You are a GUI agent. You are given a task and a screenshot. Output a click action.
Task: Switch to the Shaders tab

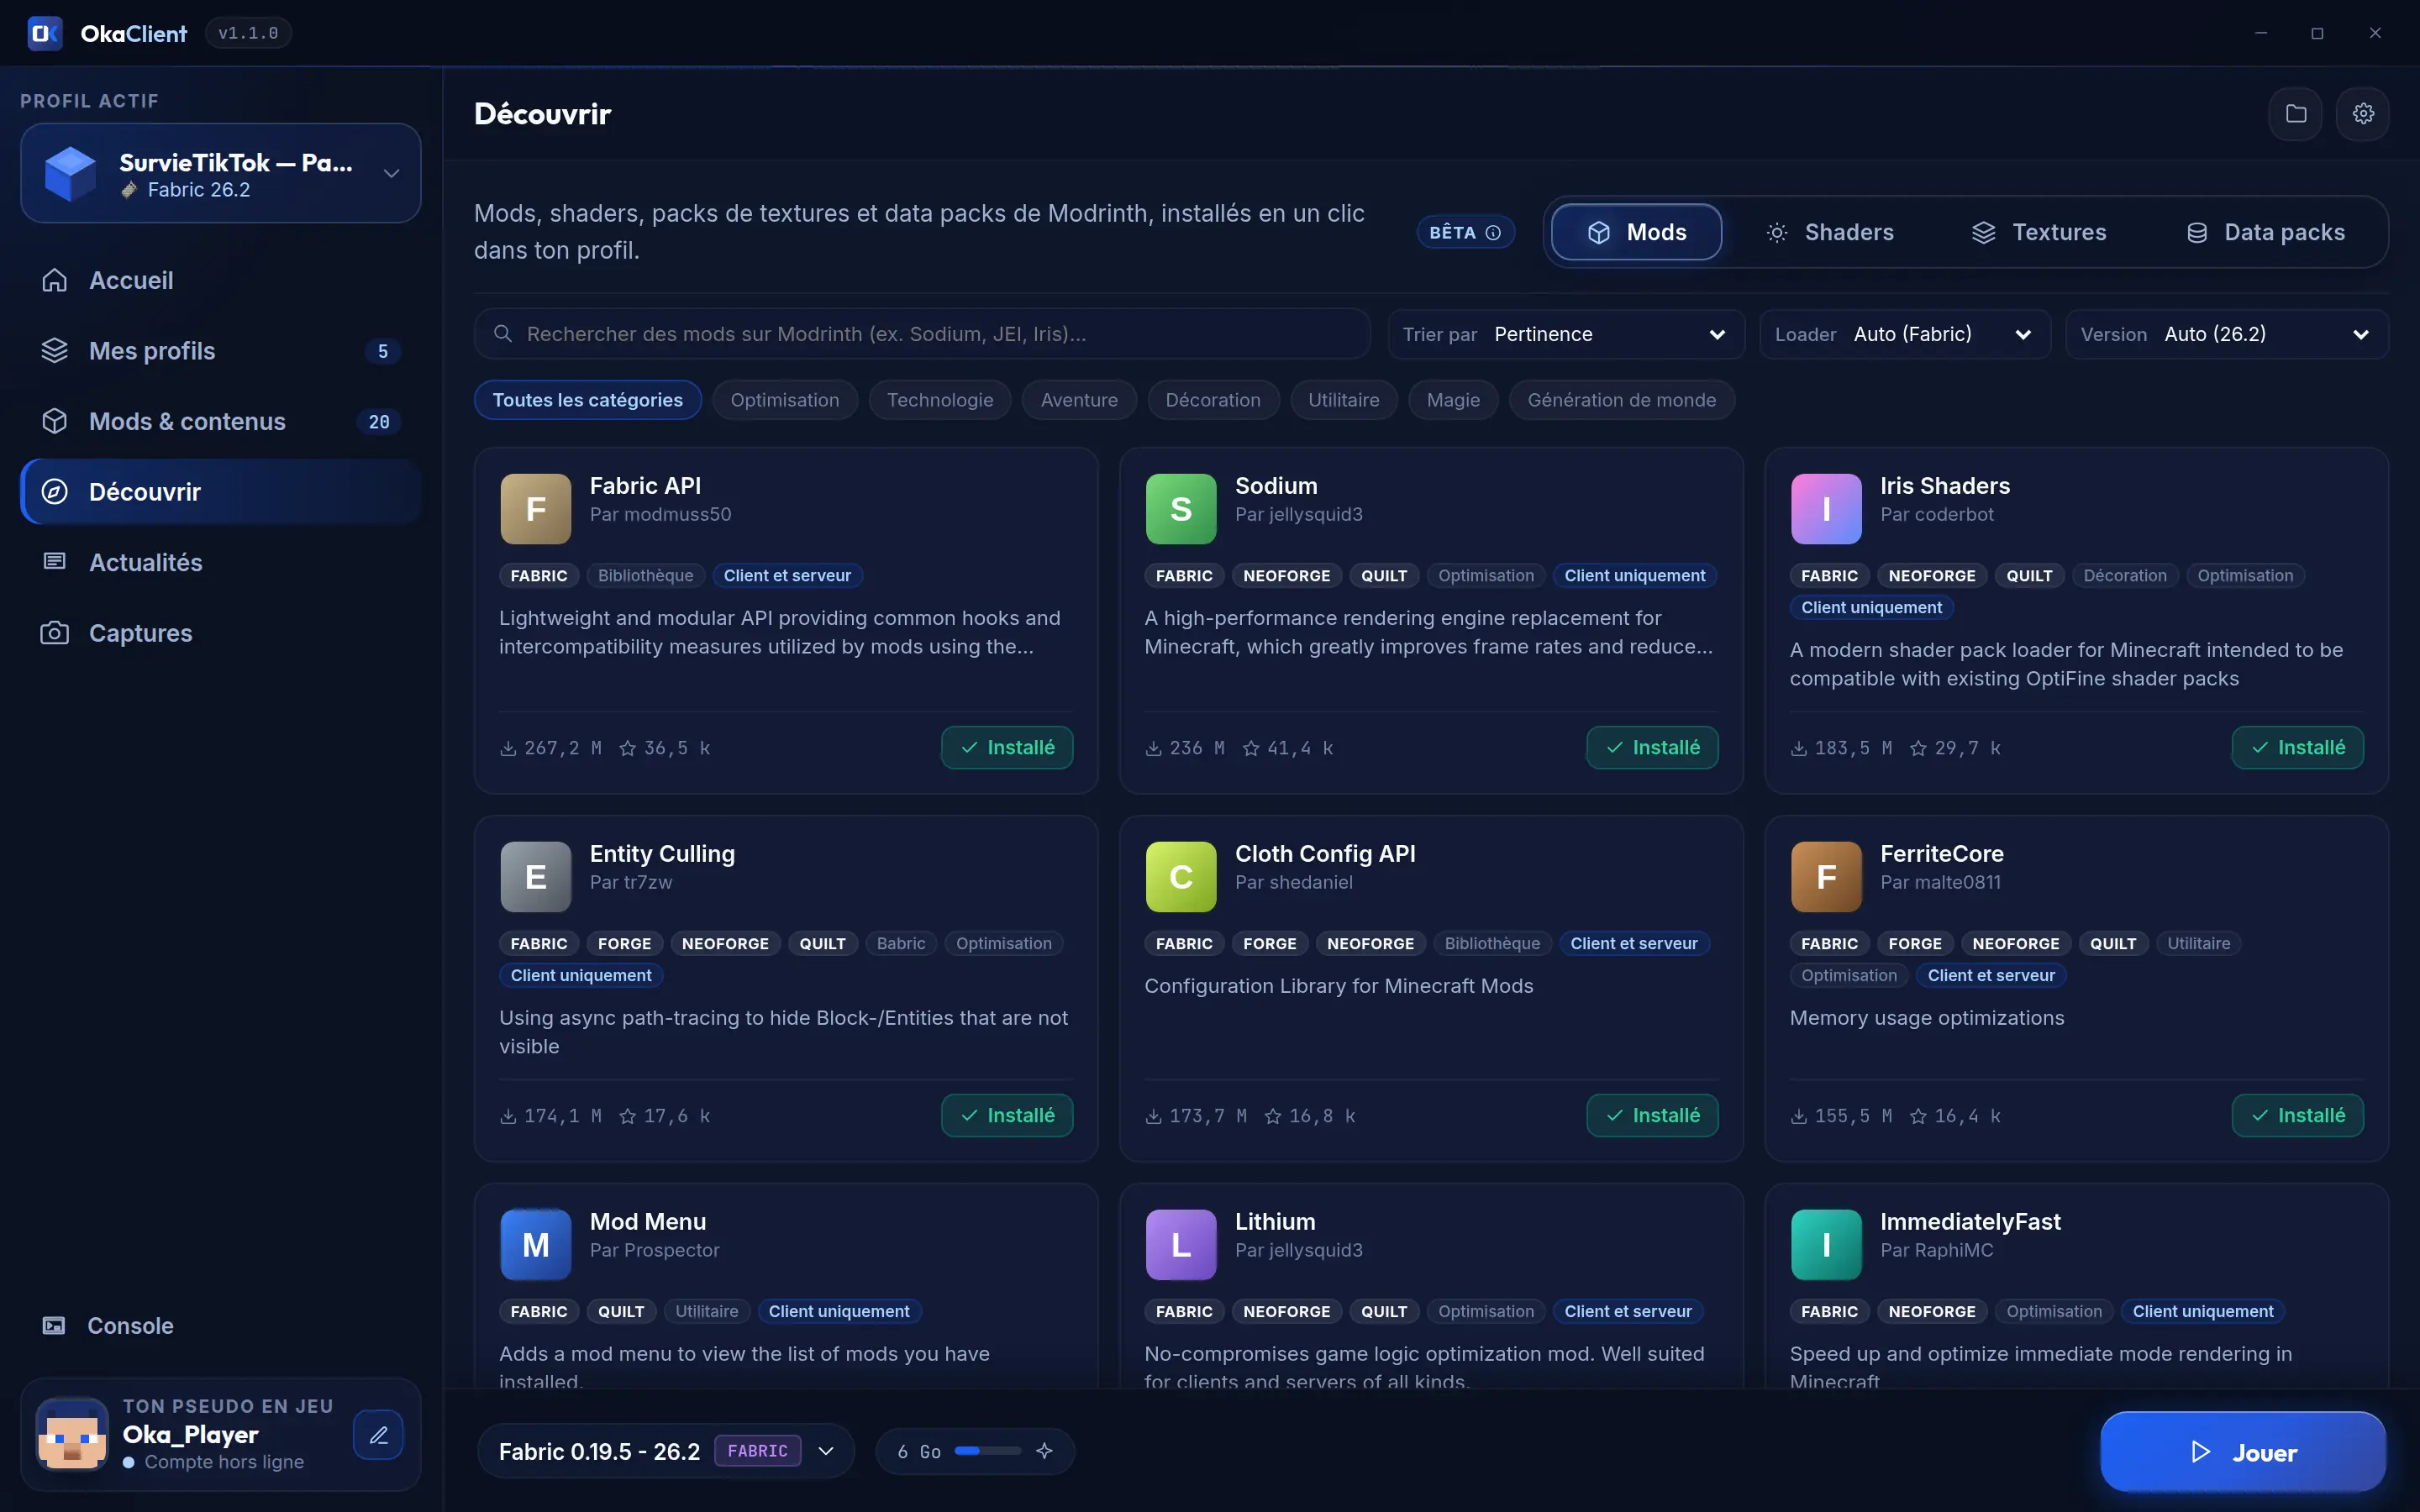tap(1830, 232)
